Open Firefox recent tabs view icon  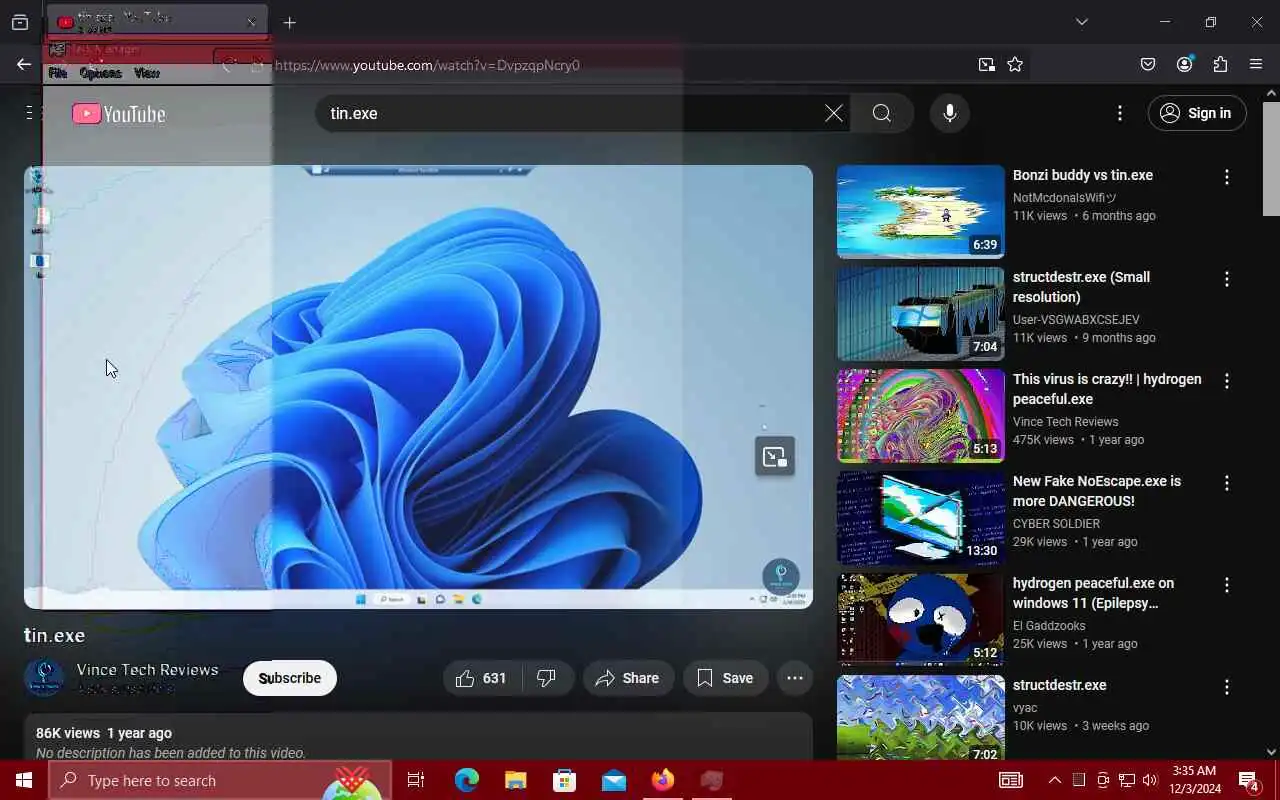coord(19,22)
